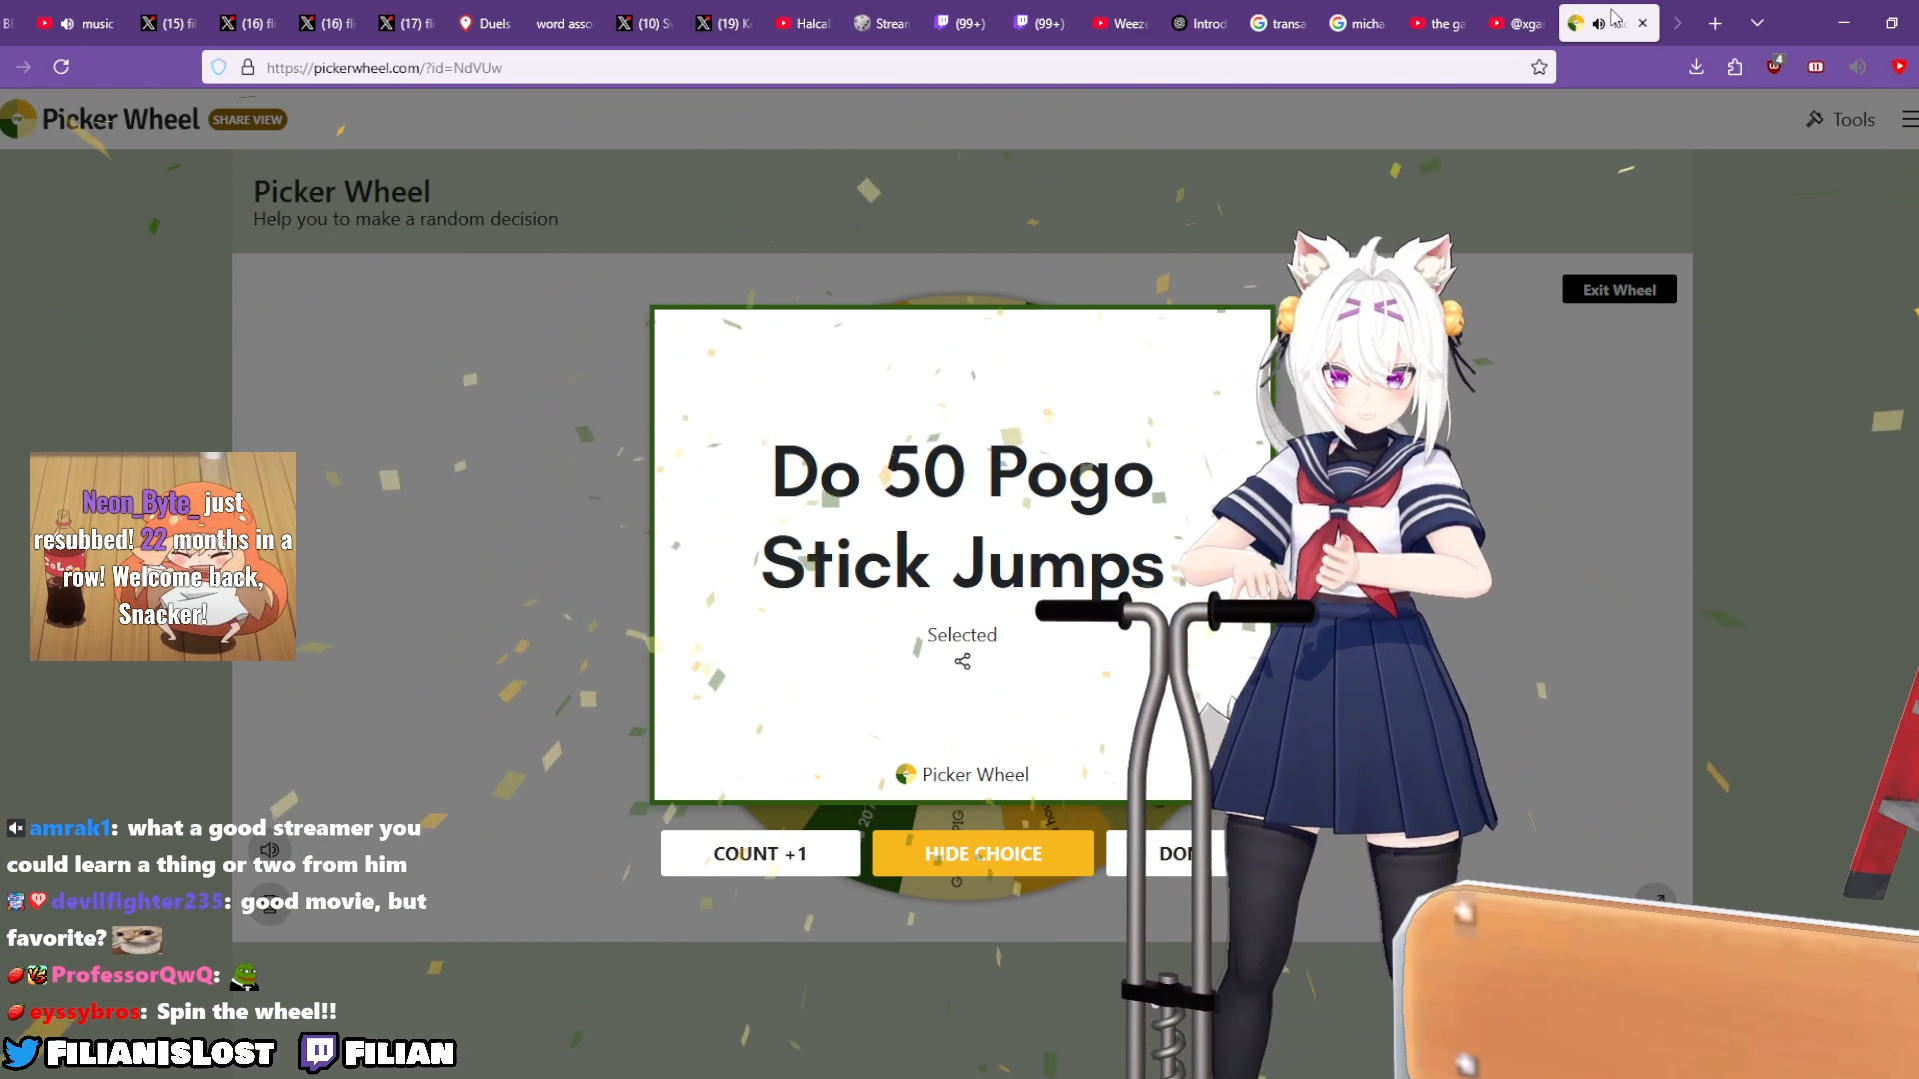This screenshot has height=1079, width=1919.
Task: Click chat username devilfighter235
Action: (137, 901)
